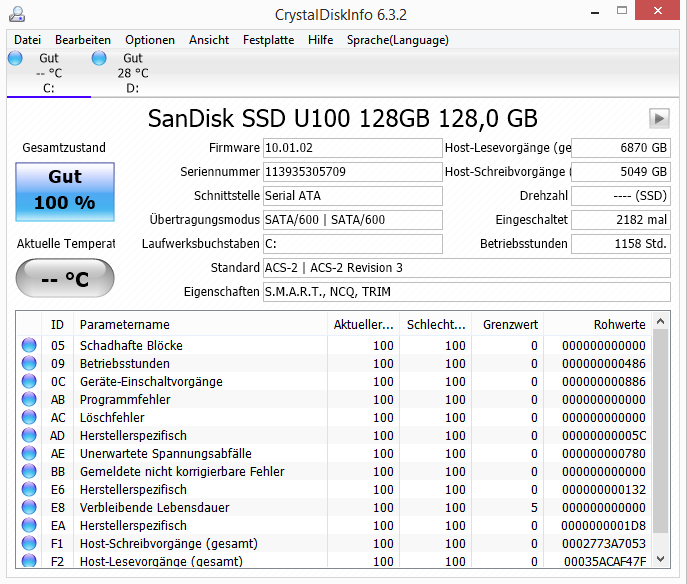This screenshot has height=584, width=687.
Task: Select the 'Löschfehler' parameter name
Action: click(x=112, y=418)
